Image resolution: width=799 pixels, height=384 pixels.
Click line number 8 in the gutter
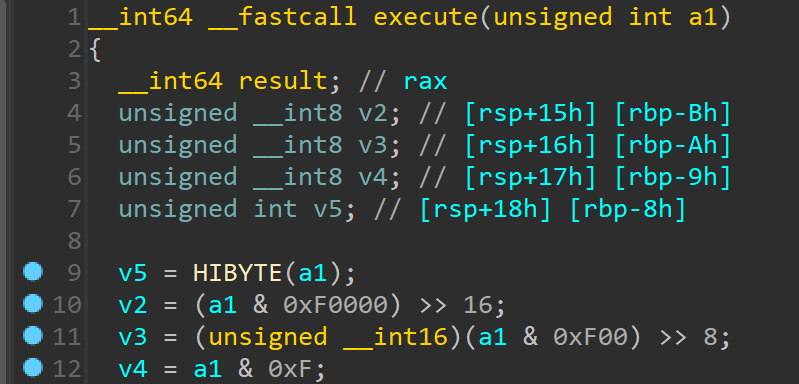point(74,241)
